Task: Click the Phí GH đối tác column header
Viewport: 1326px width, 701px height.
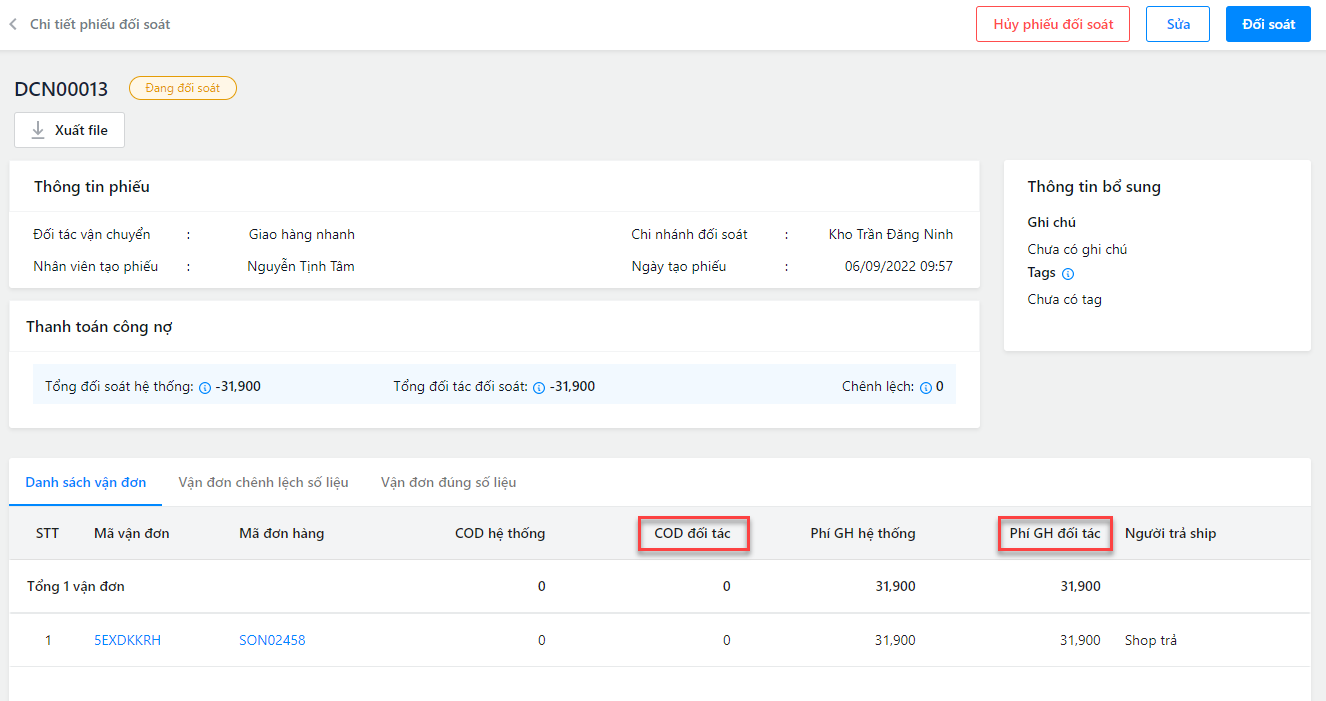Action: (1054, 533)
